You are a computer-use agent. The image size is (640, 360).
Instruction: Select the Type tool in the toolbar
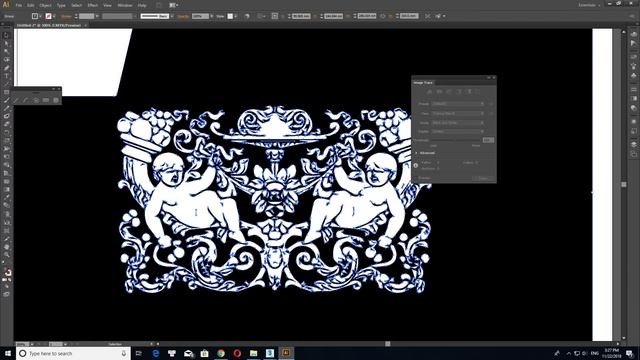6,76
